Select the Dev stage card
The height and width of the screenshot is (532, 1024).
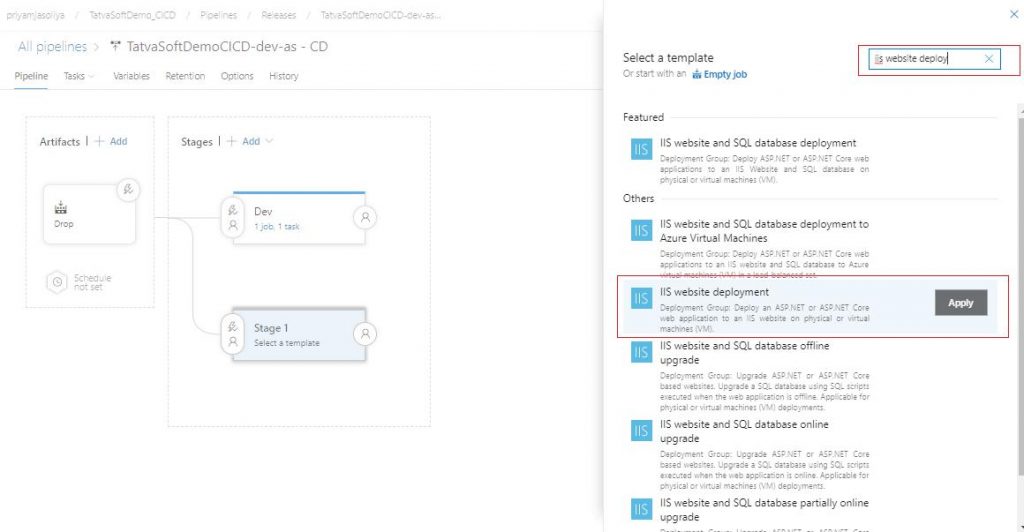pos(299,217)
